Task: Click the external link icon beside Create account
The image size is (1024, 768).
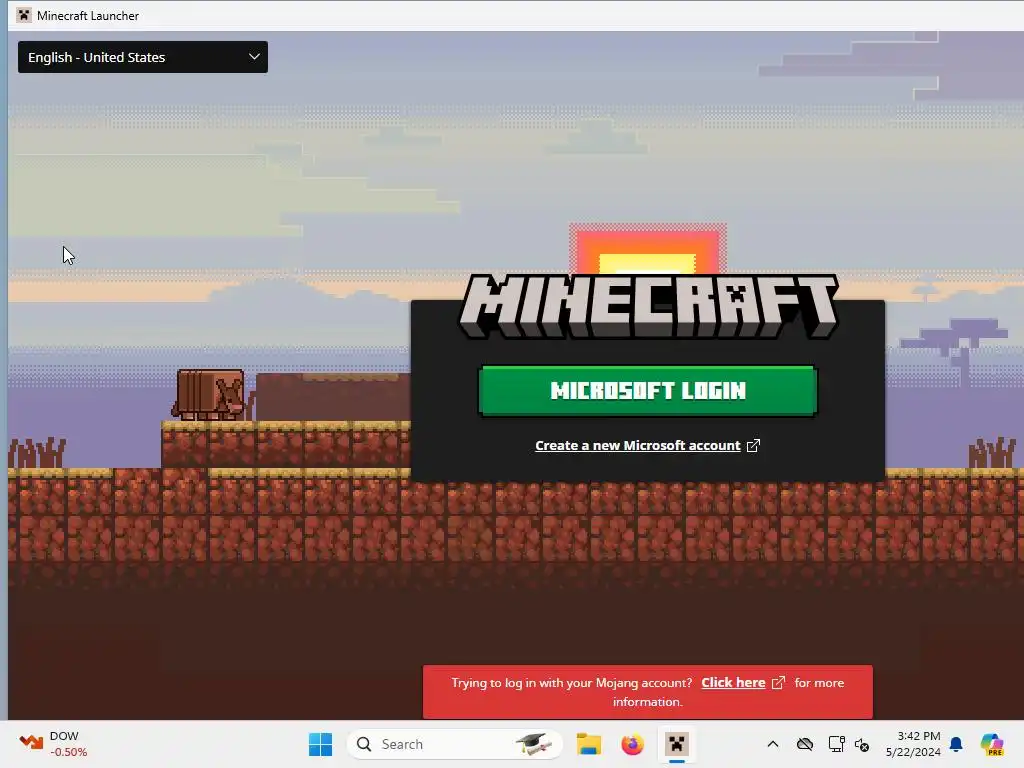Action: point(753,445)
